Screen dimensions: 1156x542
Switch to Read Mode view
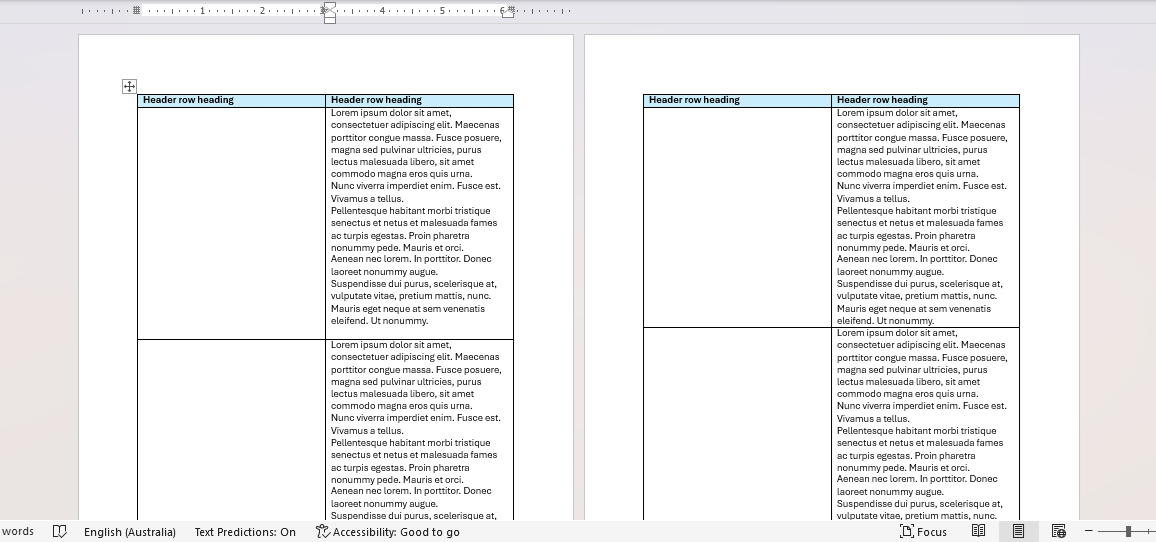978,532
